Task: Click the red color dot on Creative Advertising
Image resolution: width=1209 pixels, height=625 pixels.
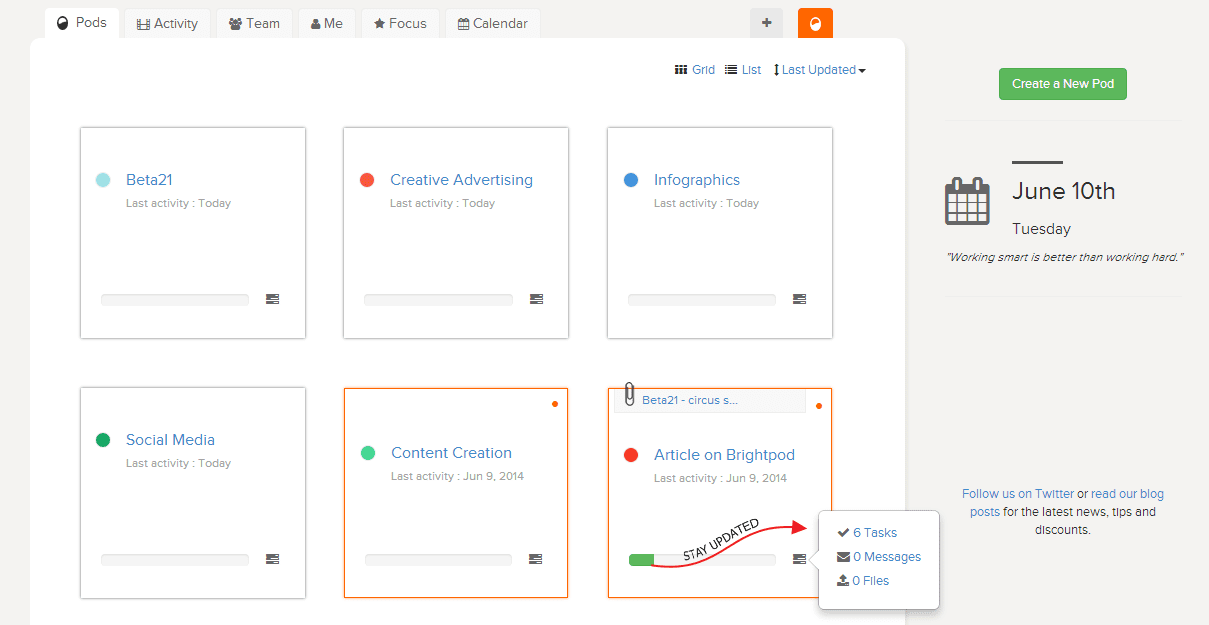Action: 367,180
